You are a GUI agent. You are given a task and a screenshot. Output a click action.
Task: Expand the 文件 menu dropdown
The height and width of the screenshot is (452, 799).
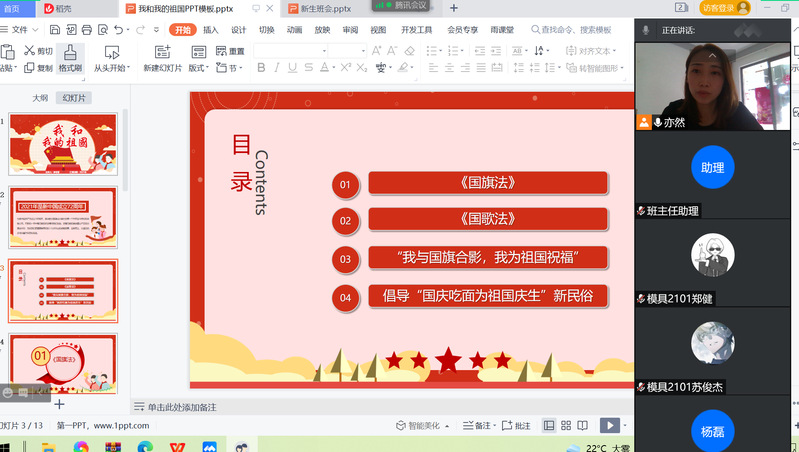tap(19, 30)
